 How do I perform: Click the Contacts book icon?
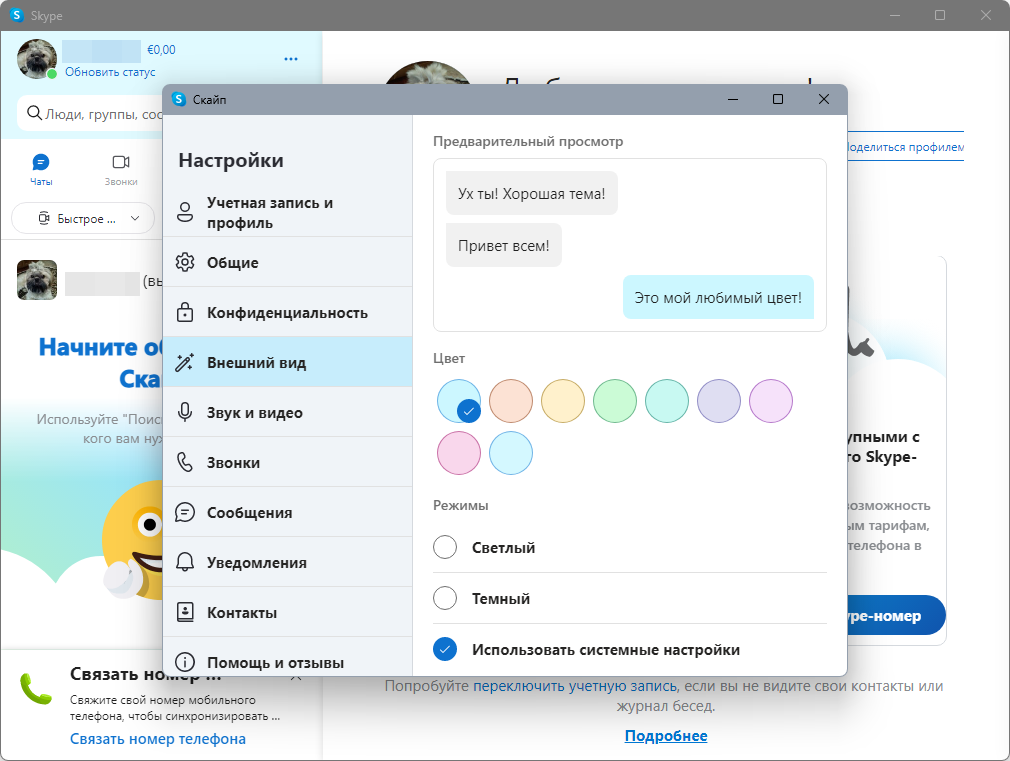click(185, 612)
